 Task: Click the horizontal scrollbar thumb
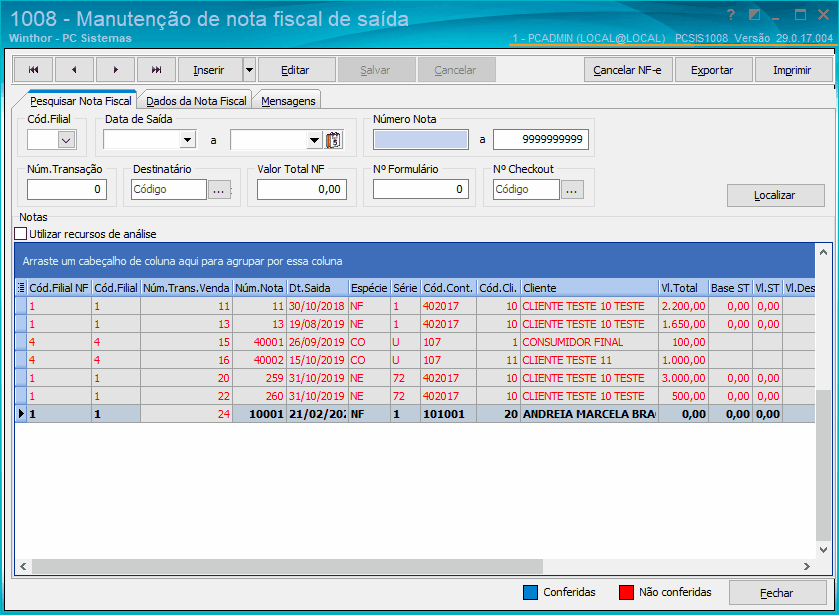pyautogui.click(x=287, y=566)
